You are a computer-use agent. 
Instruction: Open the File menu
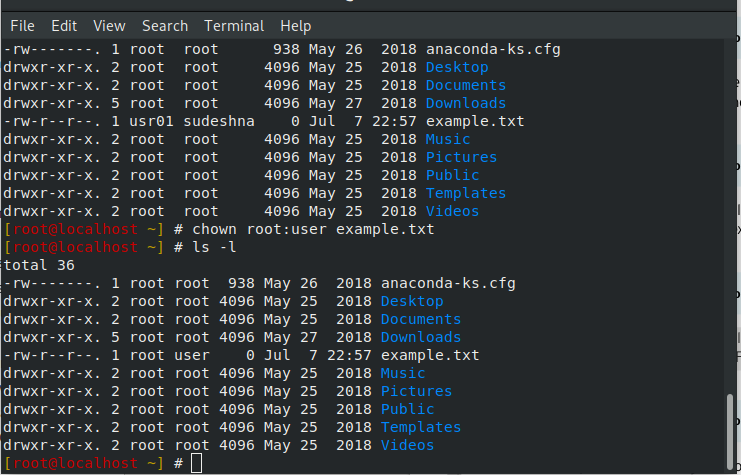[21, 25]
